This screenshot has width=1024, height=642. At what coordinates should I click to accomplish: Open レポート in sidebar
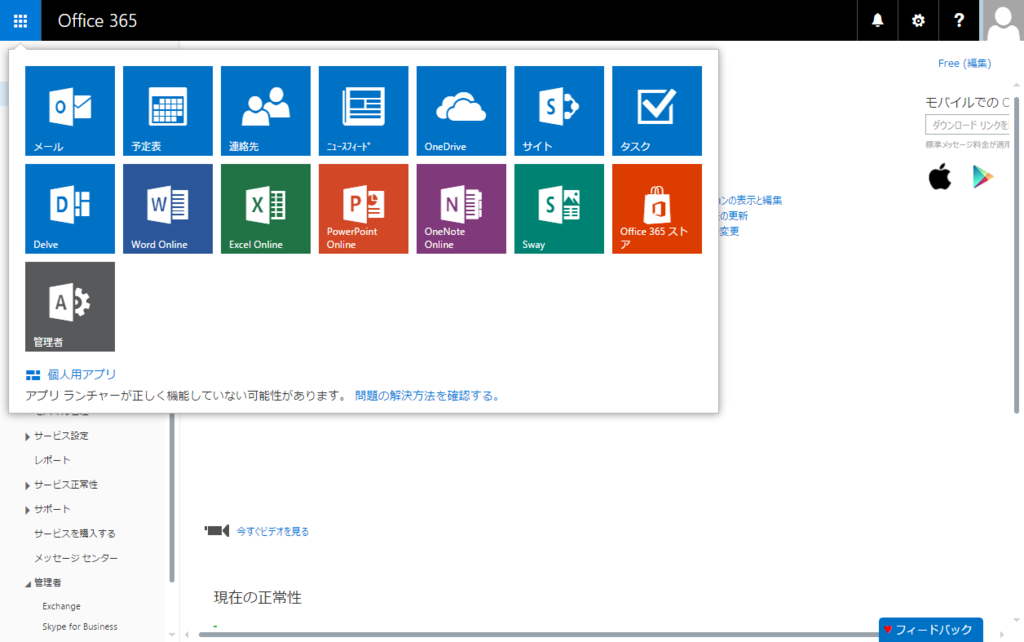click(52, 460)
